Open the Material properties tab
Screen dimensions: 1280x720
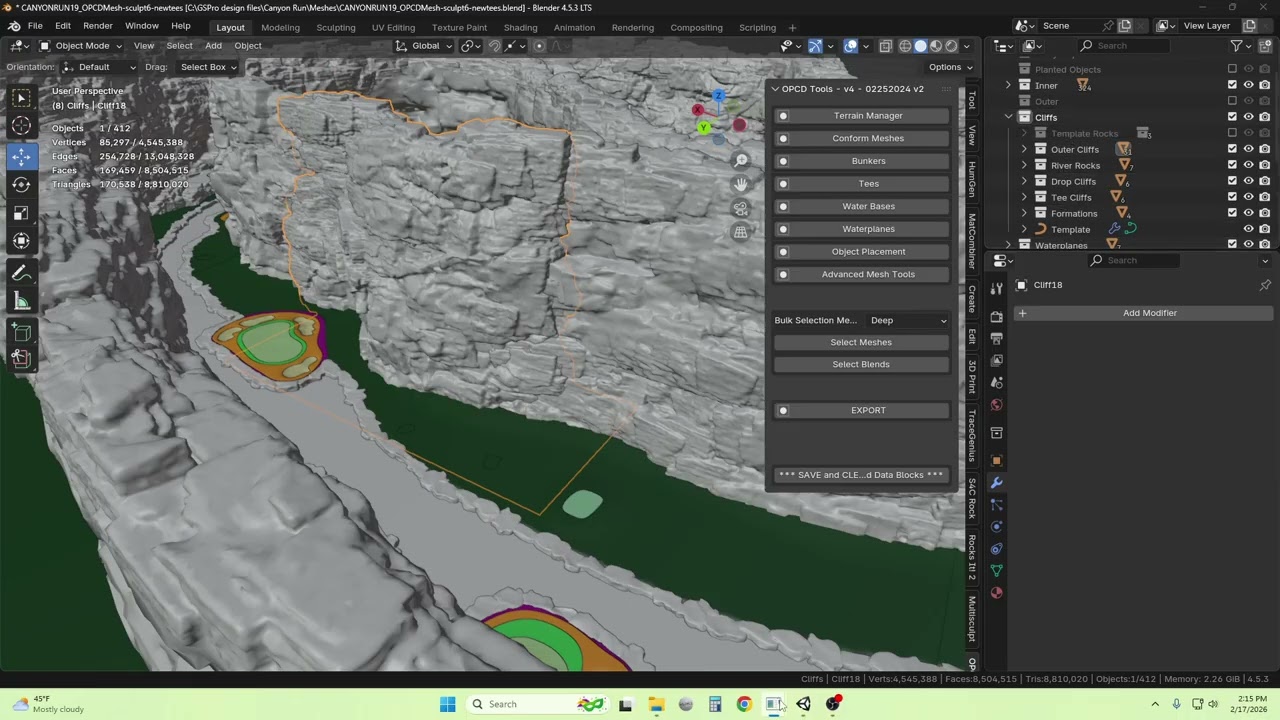[x=996, y=593]
